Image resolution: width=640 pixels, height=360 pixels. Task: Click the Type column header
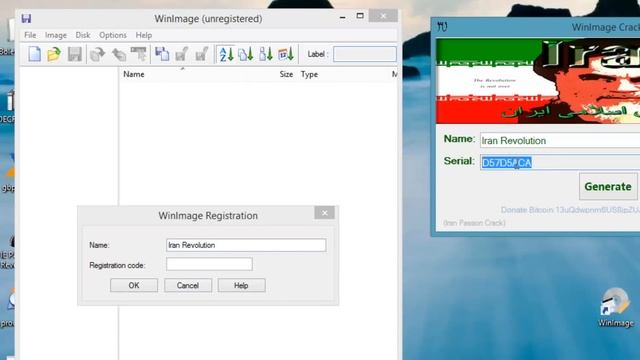[x=309, y=74]
